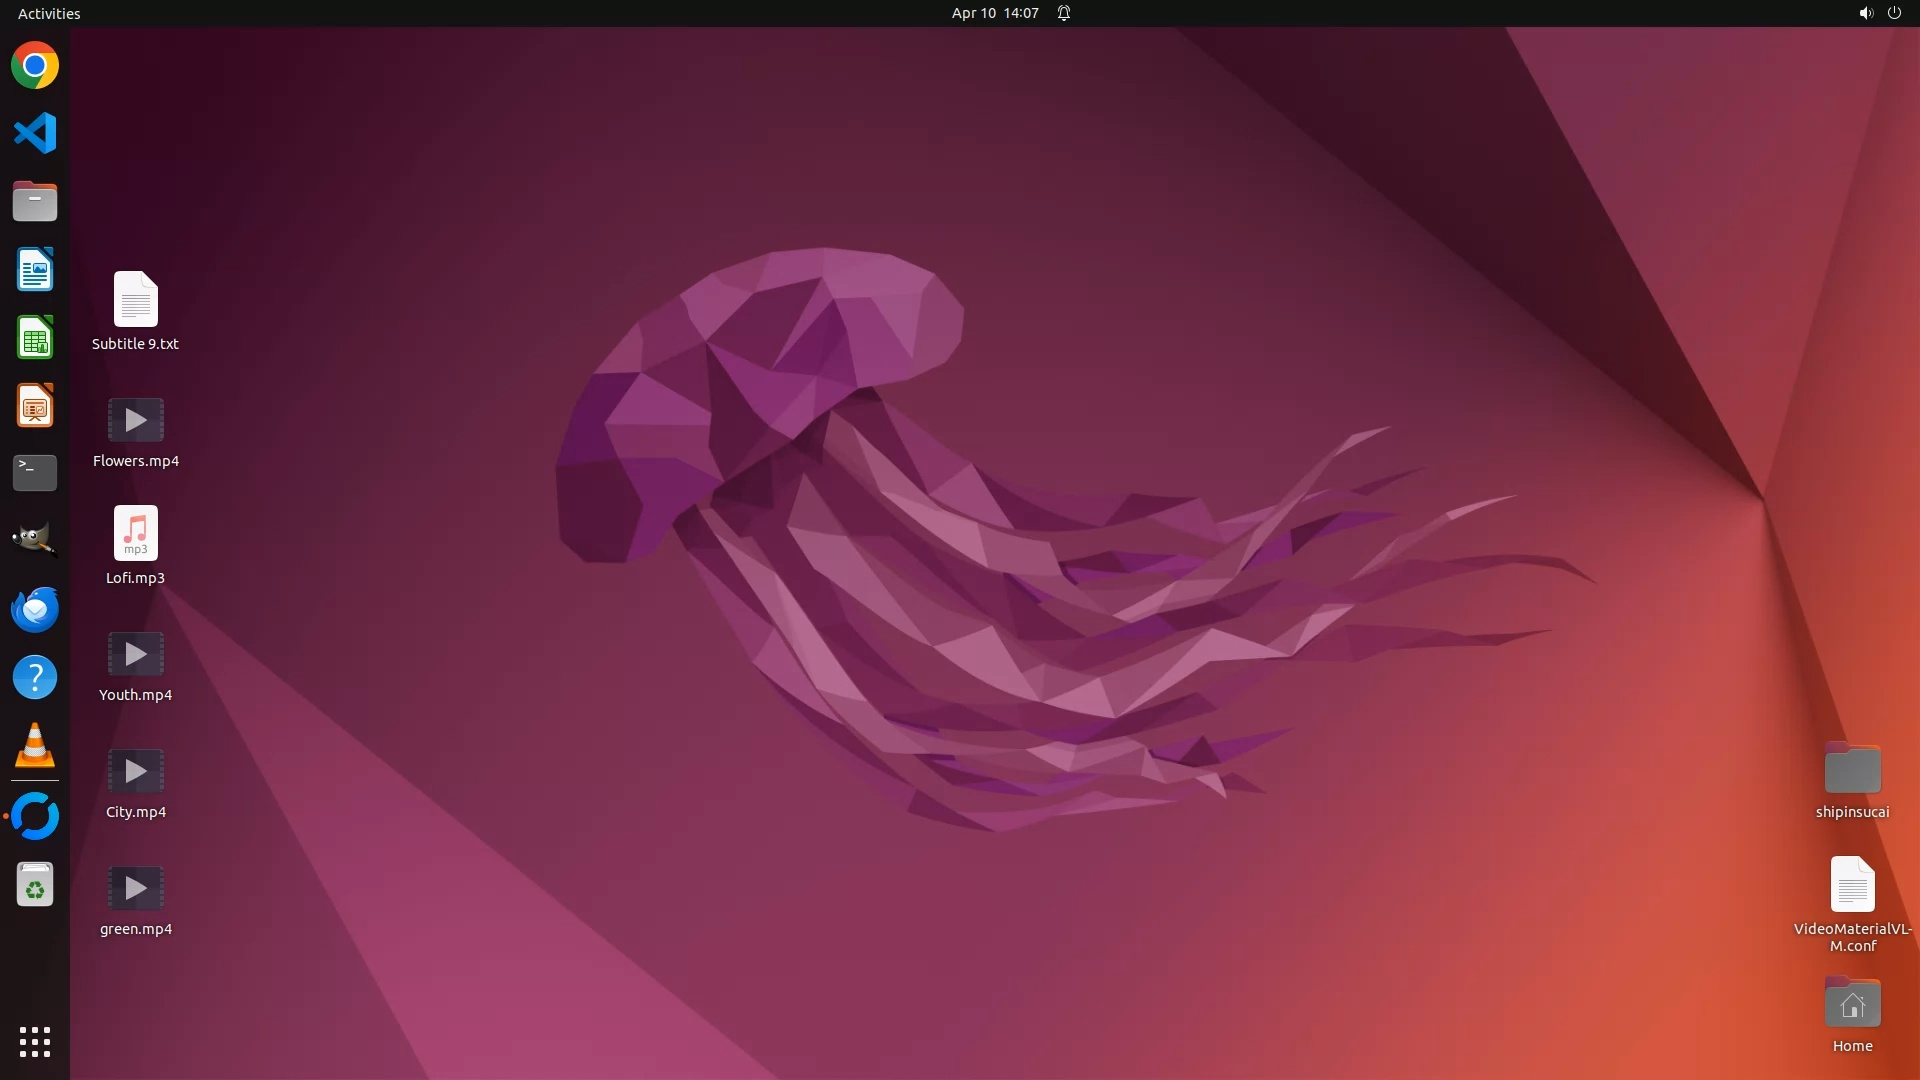Click the power icon in top bar

(1894, 13)
